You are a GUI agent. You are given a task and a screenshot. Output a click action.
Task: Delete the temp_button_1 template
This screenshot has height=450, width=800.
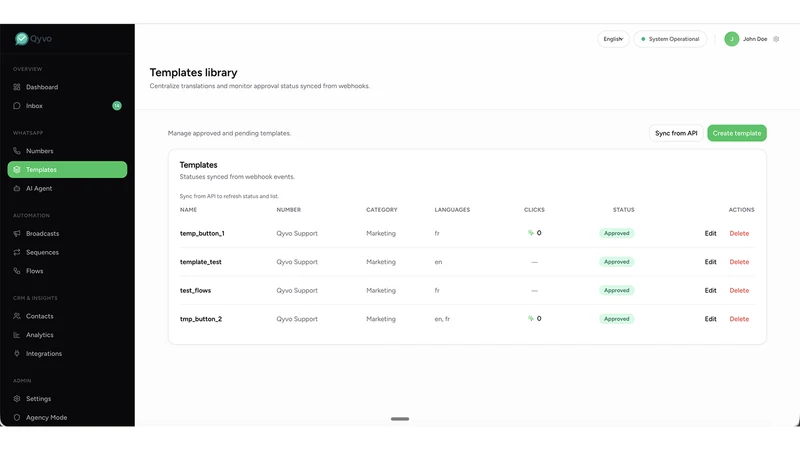(x=739, y=233)
